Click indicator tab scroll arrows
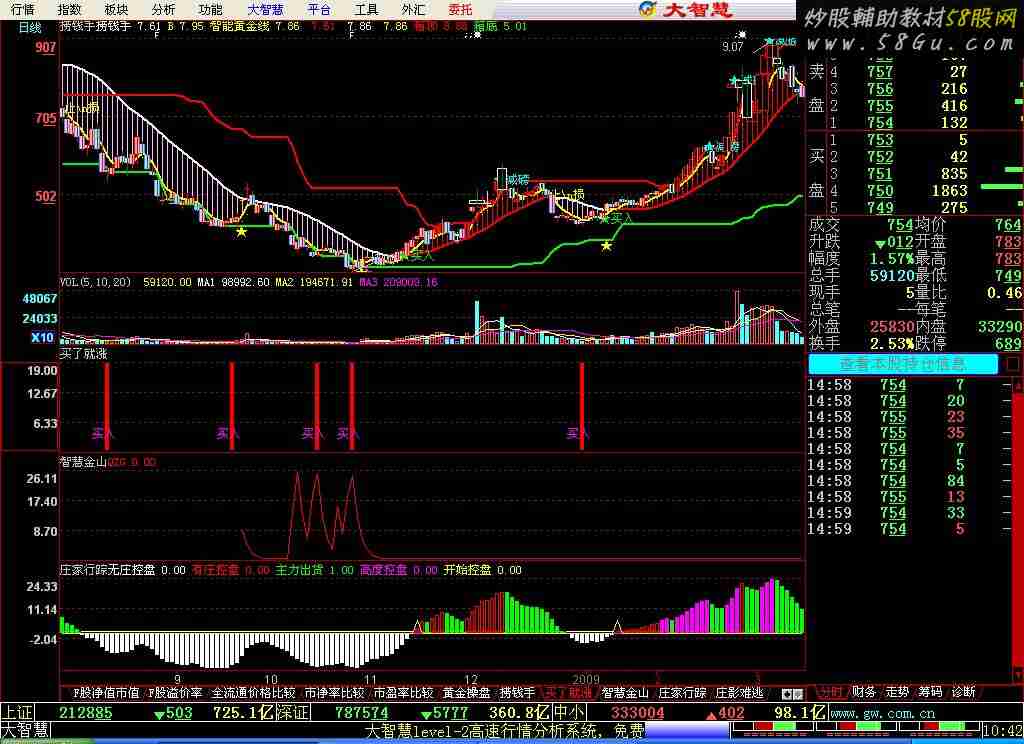 point(792,694)
